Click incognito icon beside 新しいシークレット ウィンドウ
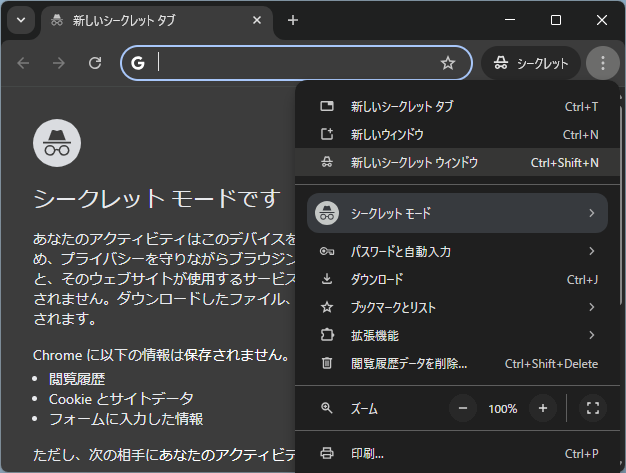 (327, 162)
